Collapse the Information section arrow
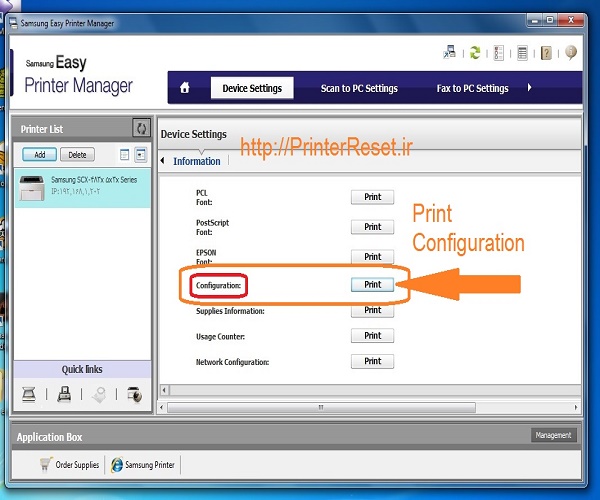 [x=163, y=161]
